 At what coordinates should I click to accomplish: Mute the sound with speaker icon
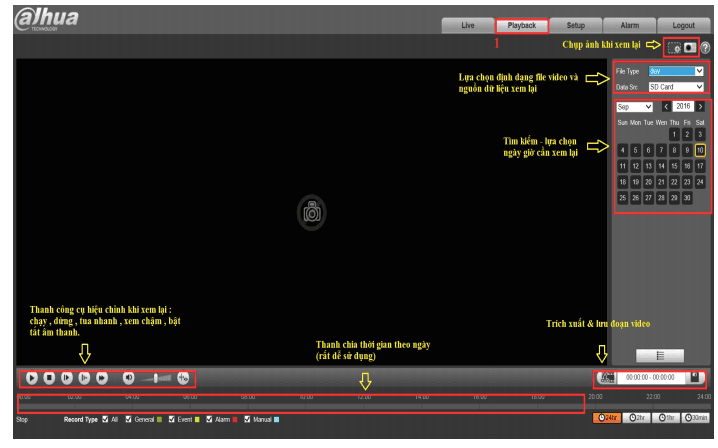pos(129,378)
